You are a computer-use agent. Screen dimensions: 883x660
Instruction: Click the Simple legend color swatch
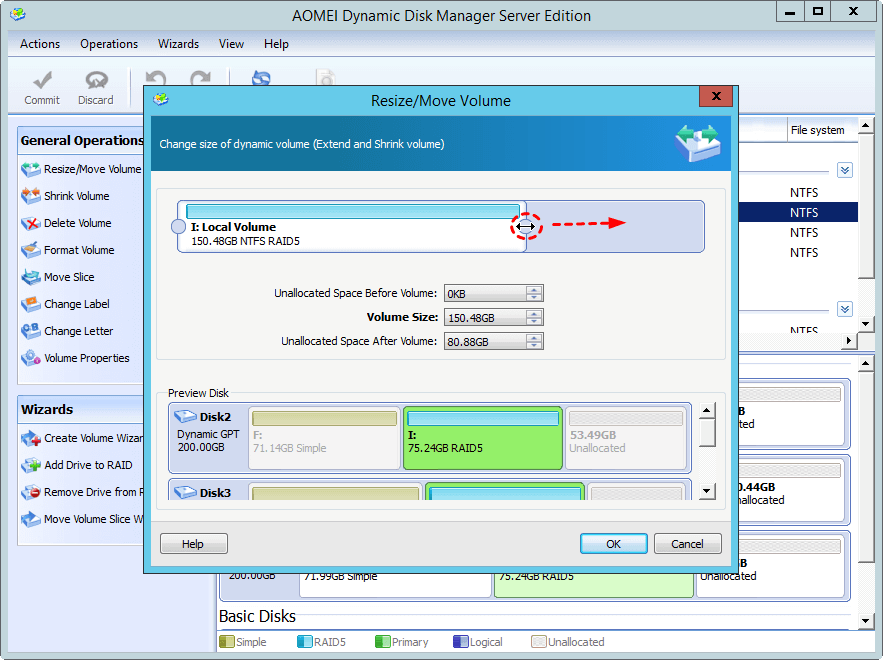pyautogui.click(x=226, y=642)
